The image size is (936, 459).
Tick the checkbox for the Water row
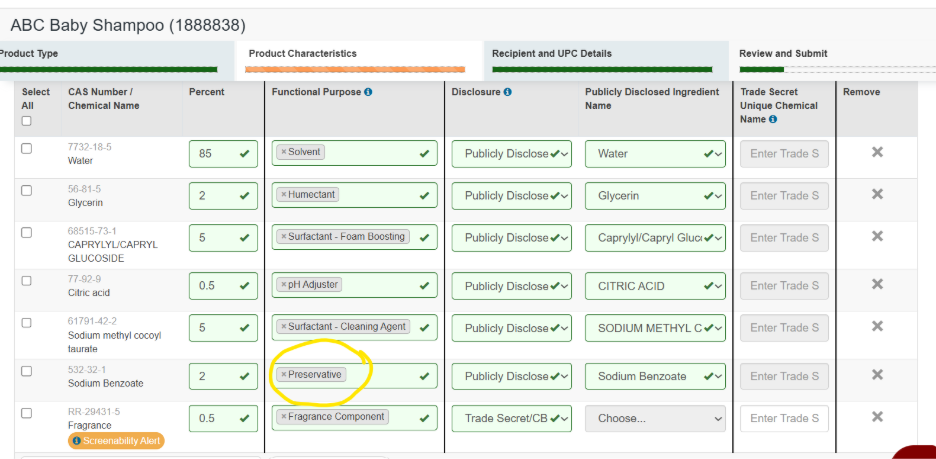point(27,148)
